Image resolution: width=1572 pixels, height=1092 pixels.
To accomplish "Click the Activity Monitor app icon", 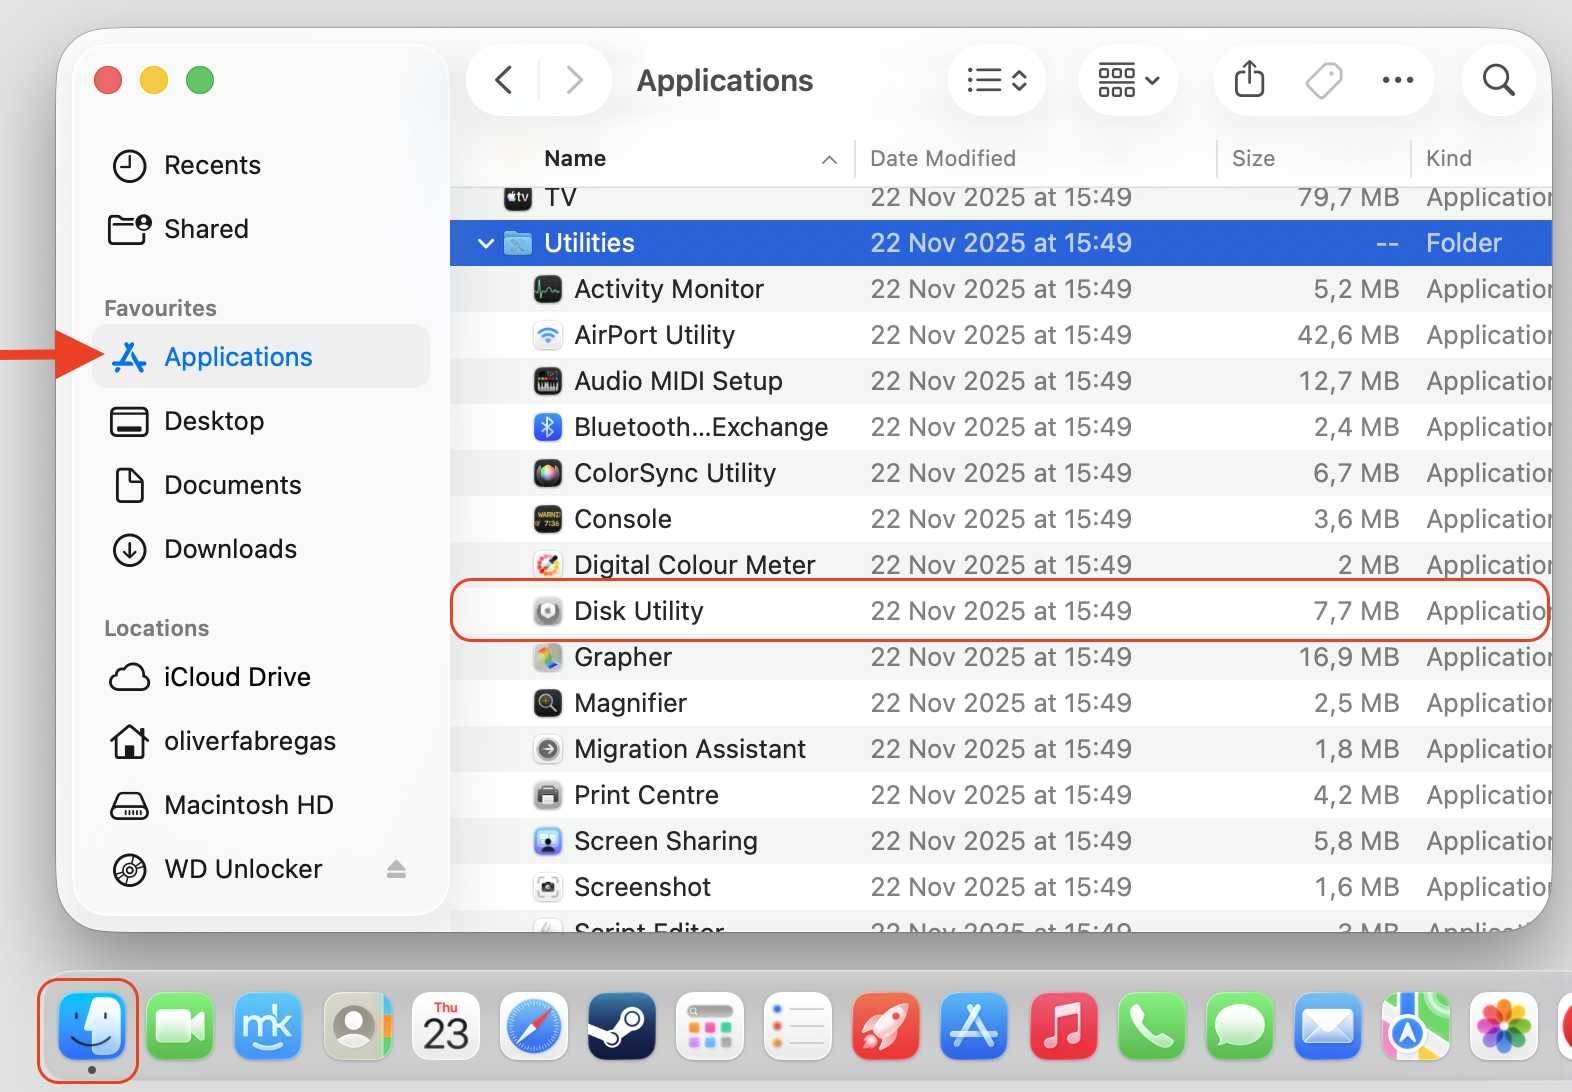I will pos(548,289).
